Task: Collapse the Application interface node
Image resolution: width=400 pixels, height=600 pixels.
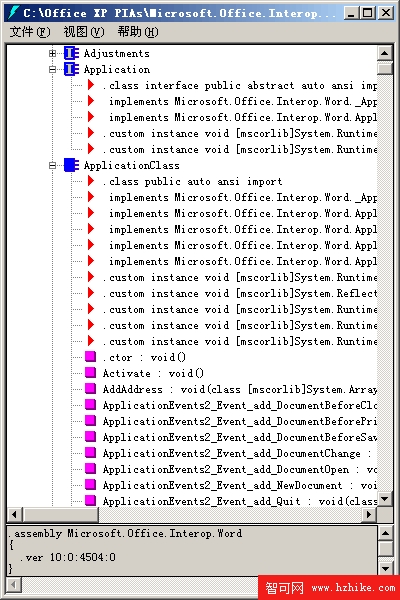Action: [x=52, y=70]
